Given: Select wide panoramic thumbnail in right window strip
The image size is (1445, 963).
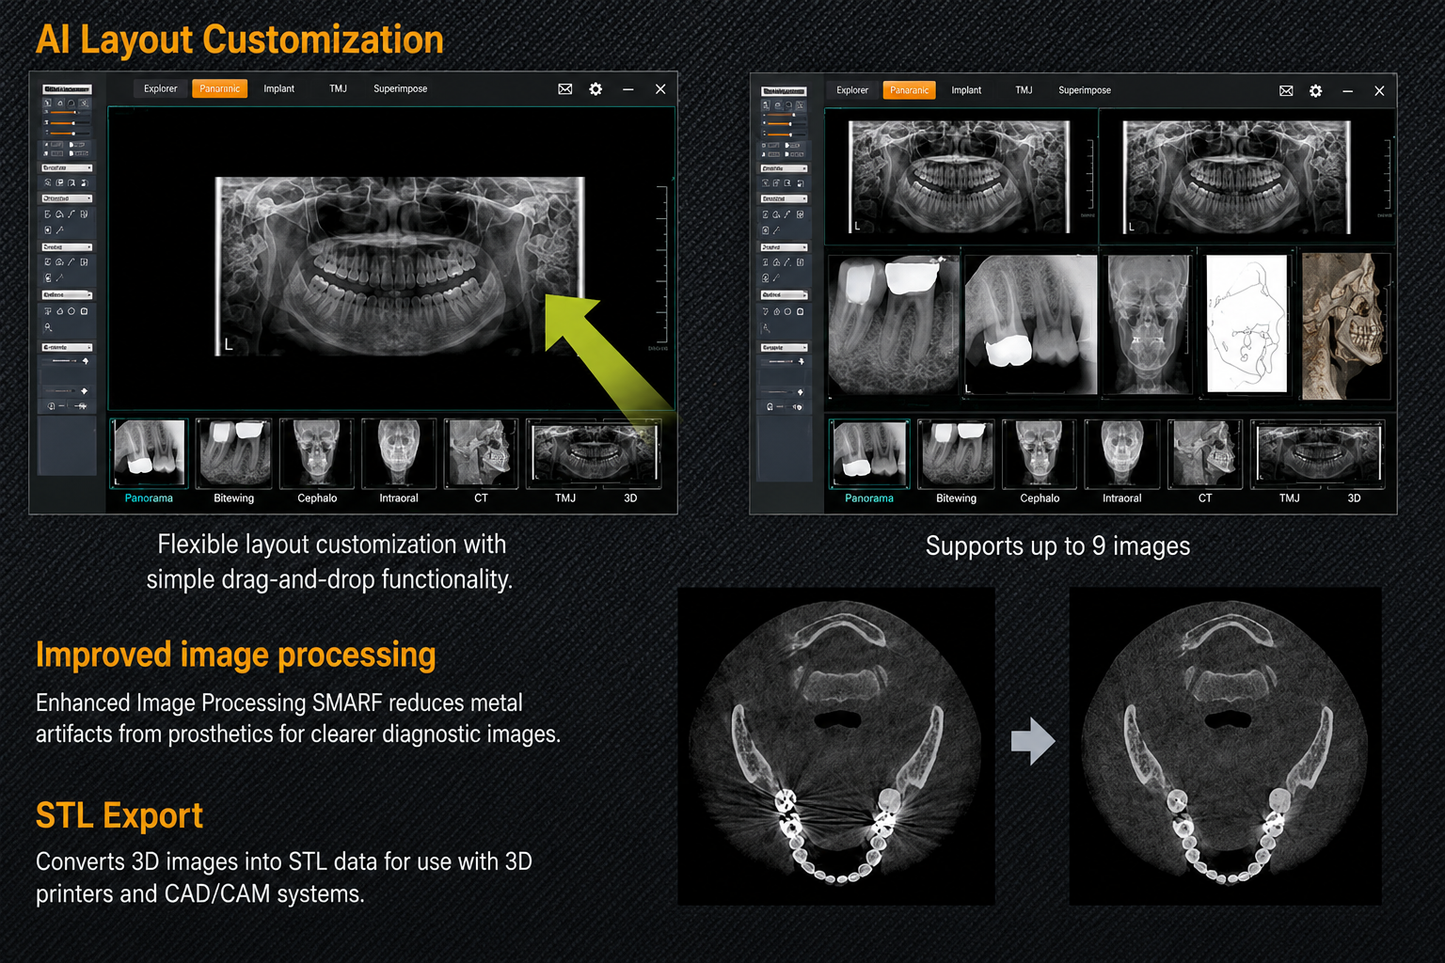Looking at the screenshot, I should pos(1318,454).
